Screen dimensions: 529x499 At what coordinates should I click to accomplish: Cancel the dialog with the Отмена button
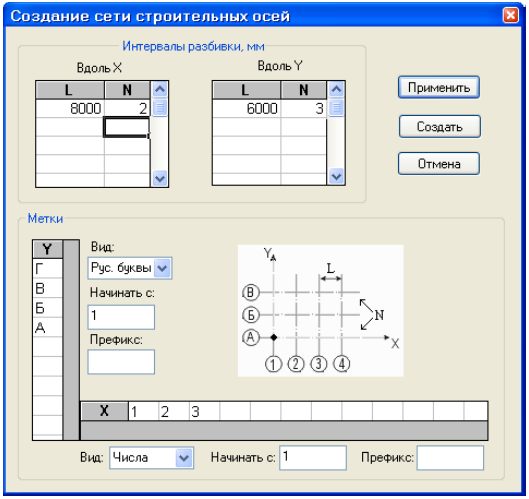tap(439, 164)
